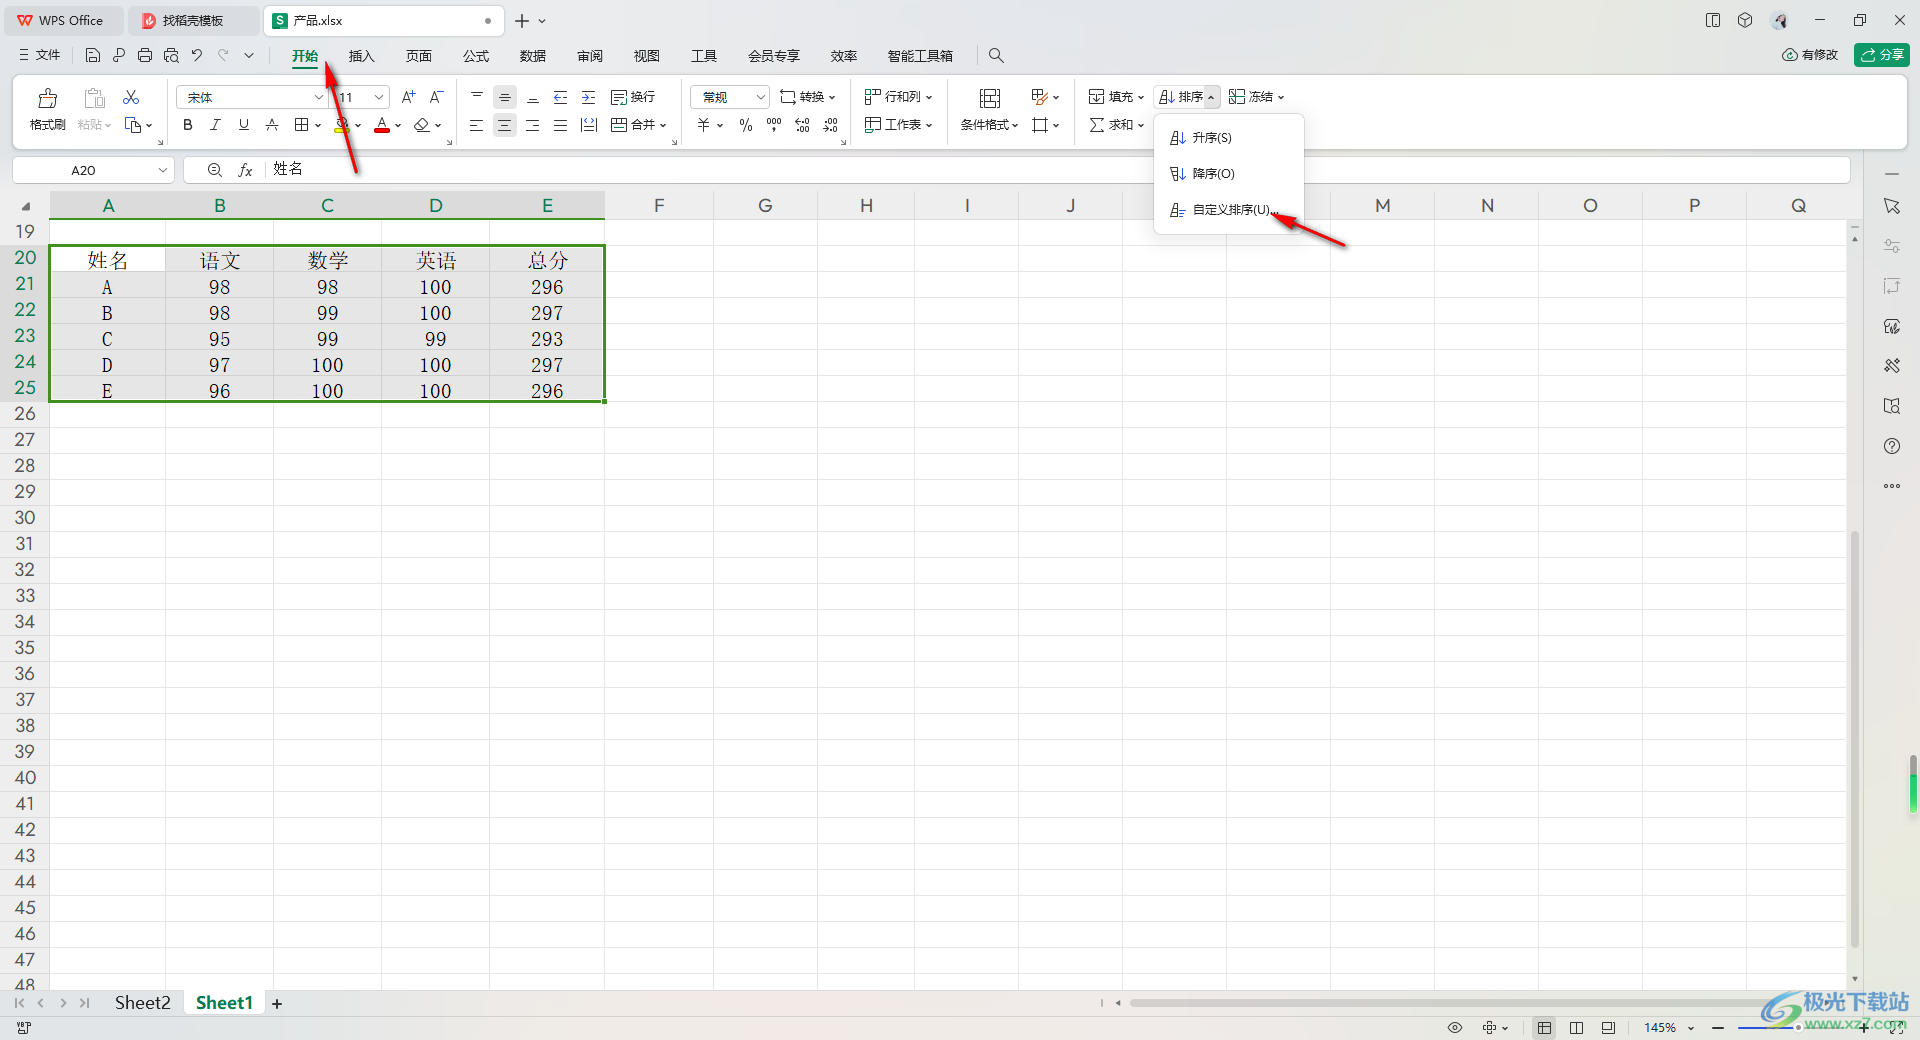Viewport: 1920px width, 1040px height.
Task: Click the Print Preview icon
Action: click(x=171, y=55)
